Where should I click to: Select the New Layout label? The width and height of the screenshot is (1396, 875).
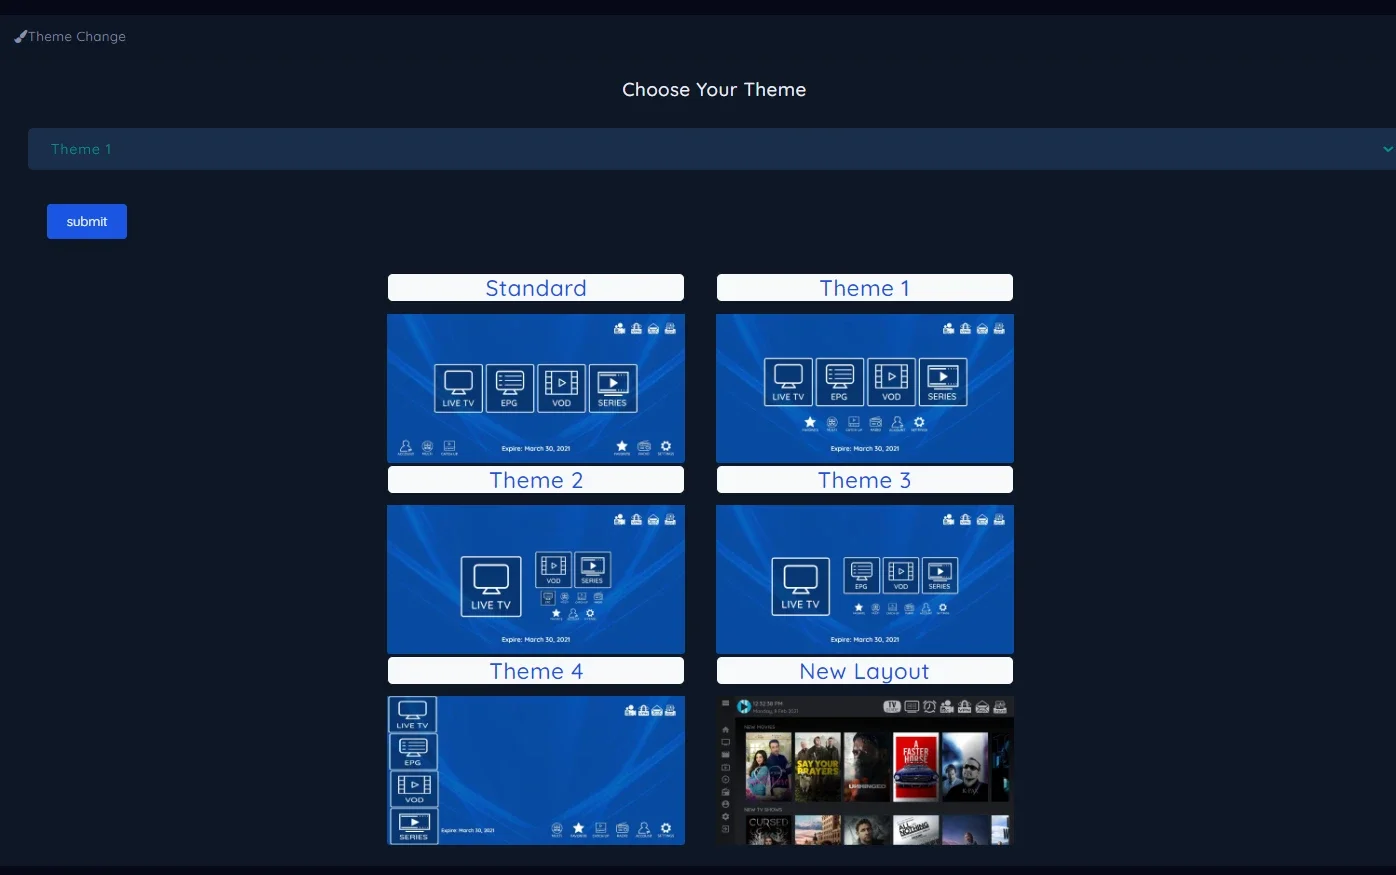865,671
